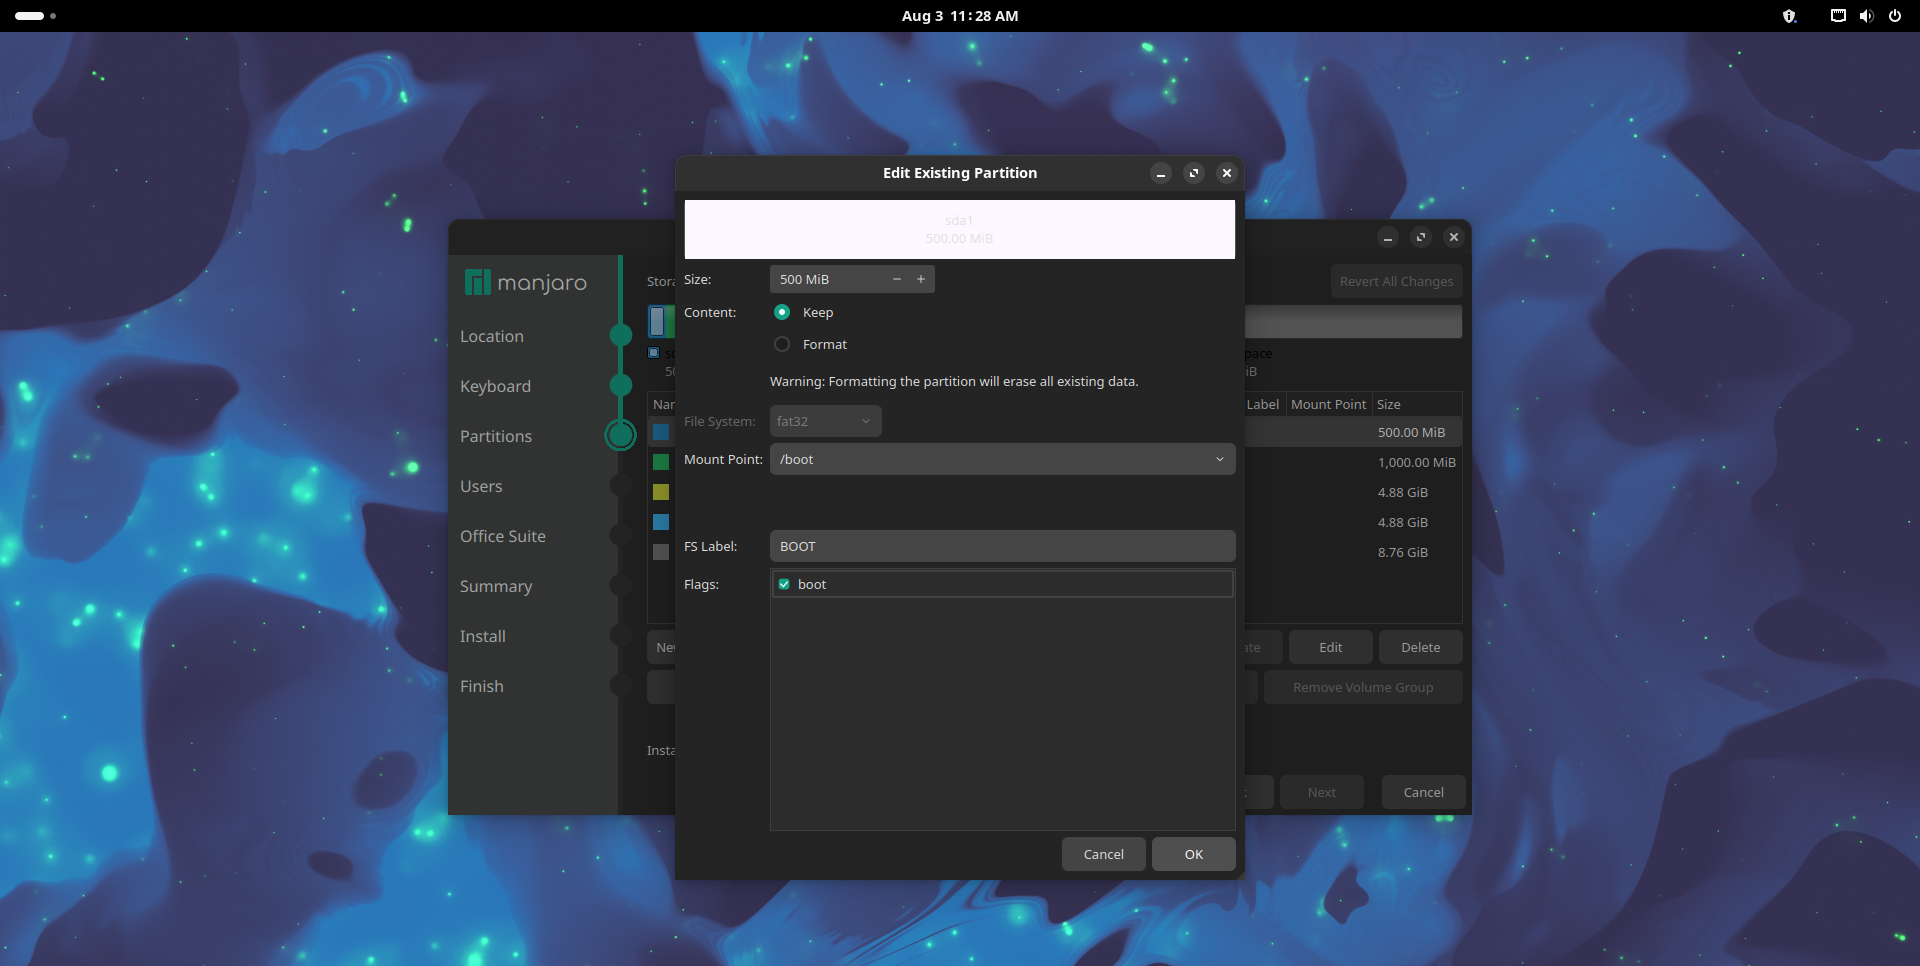Select the Keep content radio button
The width and height of the screenshot is (1920, 966).
[782, 312]
